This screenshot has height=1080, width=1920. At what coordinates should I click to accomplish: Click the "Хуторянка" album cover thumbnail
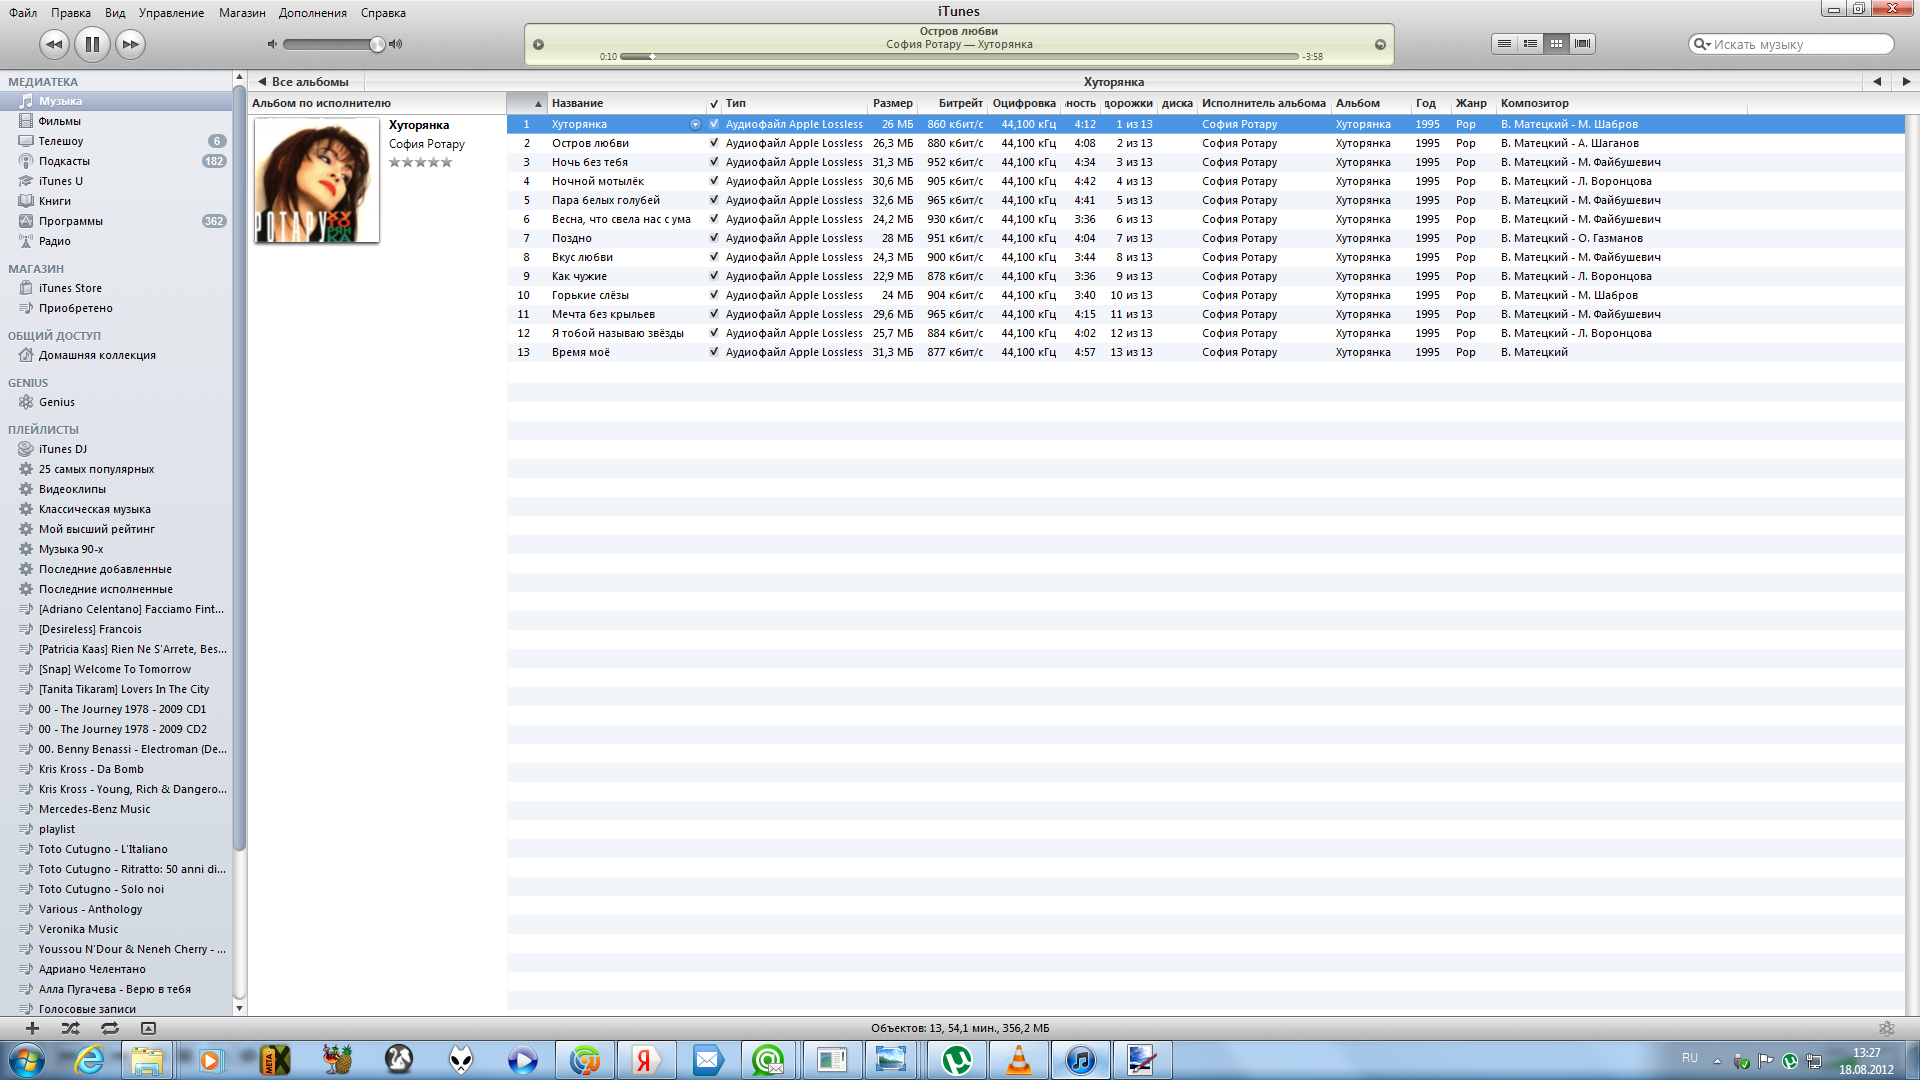pyautogui.click(x=316, y=180)
